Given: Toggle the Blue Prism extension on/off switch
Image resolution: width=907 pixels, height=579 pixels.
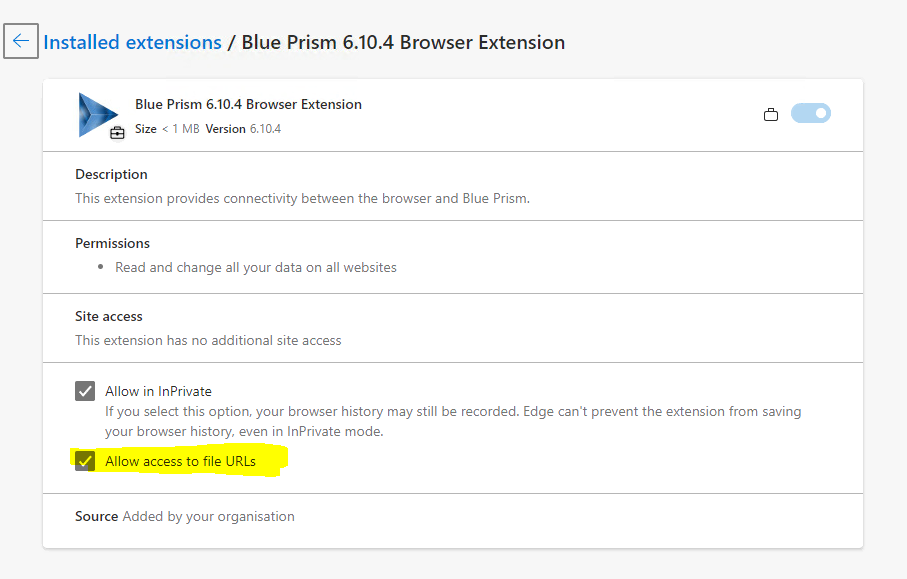Looking at the screenshot, I should pos(810,114).
